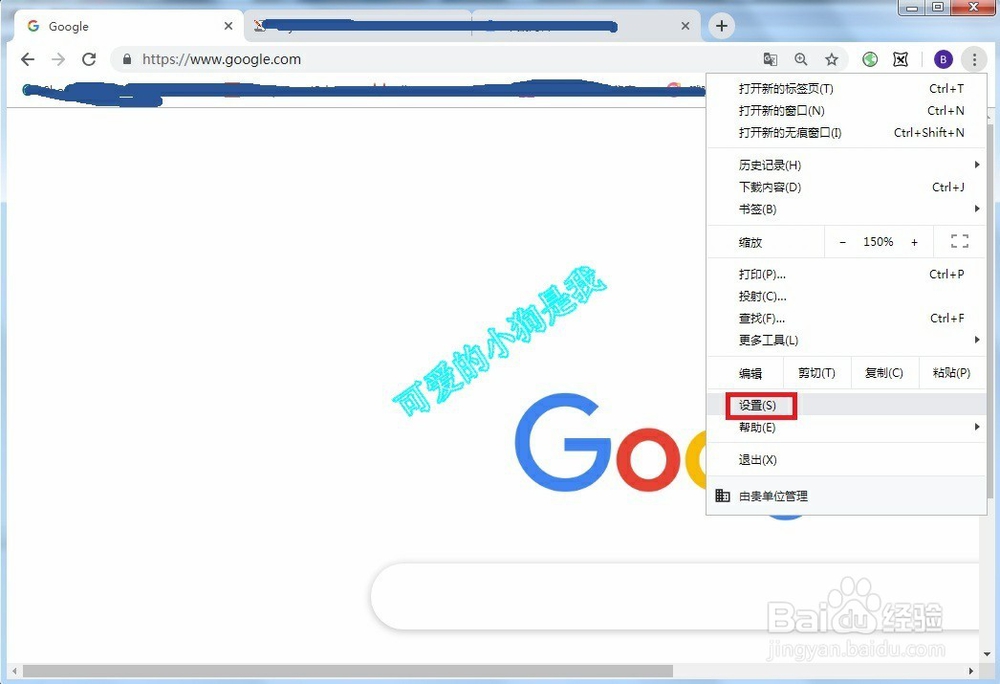Image resolution: width=1000 pixels, height=684 pixels.
Task: Click the green globe extension icon
Action: tap(870, 59)
